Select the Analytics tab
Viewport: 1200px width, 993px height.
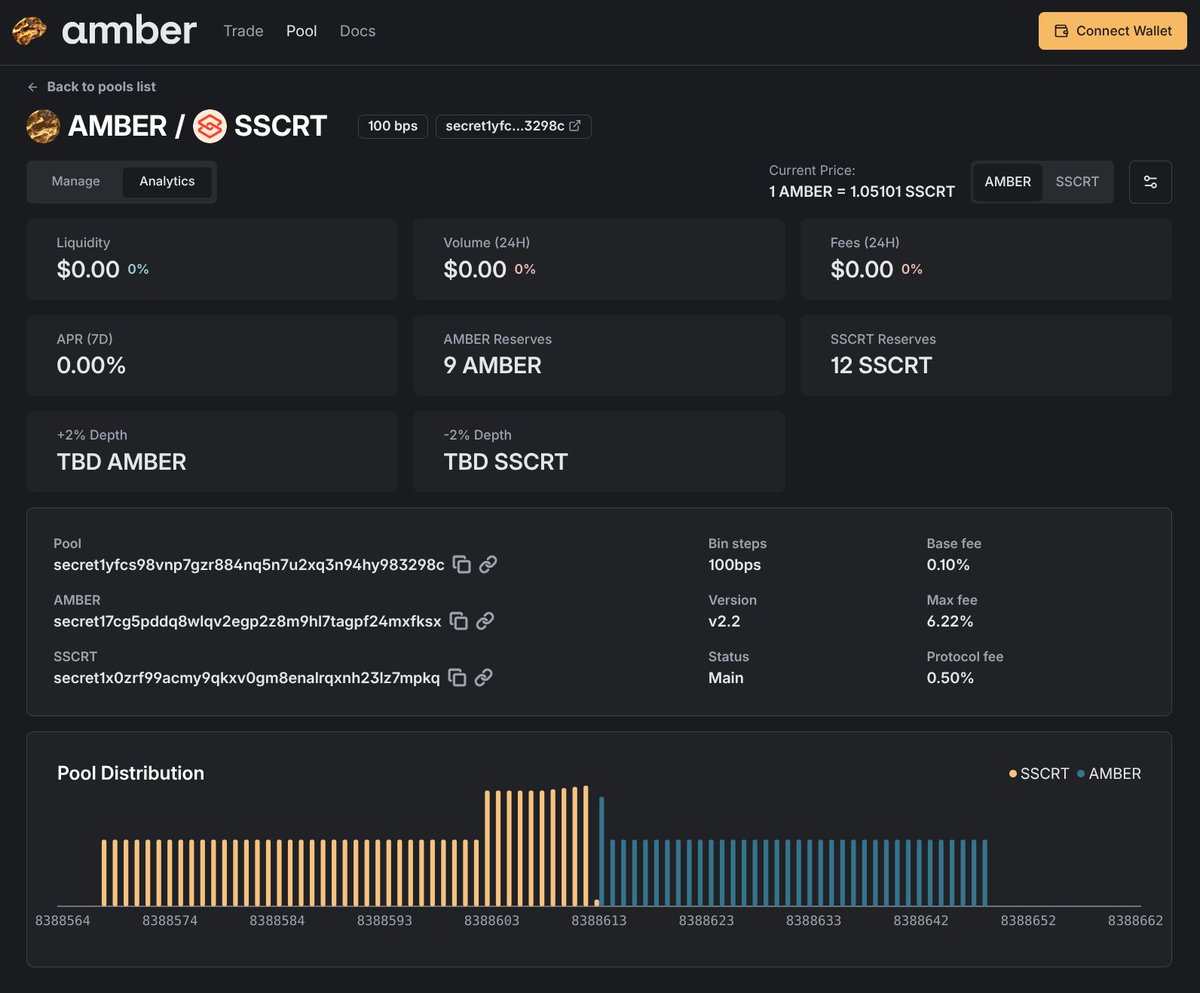[167, 181]
